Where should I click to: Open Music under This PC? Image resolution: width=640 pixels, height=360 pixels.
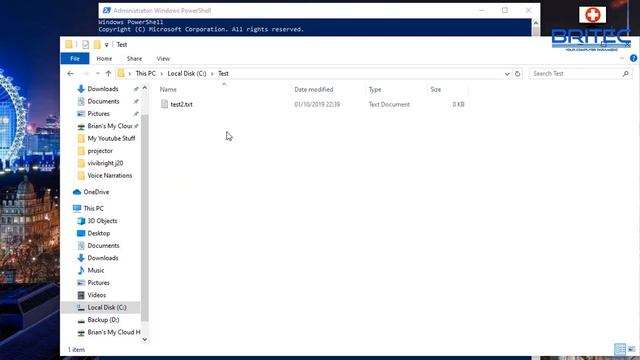(x=96, y=270)
